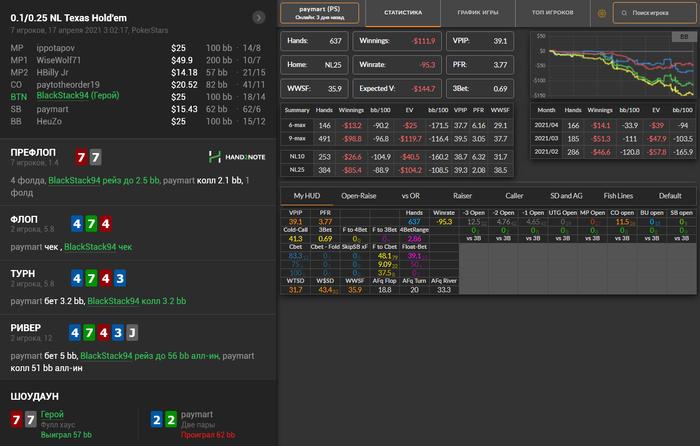Click the gray J river card
Viewport: 700px width, 446px height.
click(132, 333)
